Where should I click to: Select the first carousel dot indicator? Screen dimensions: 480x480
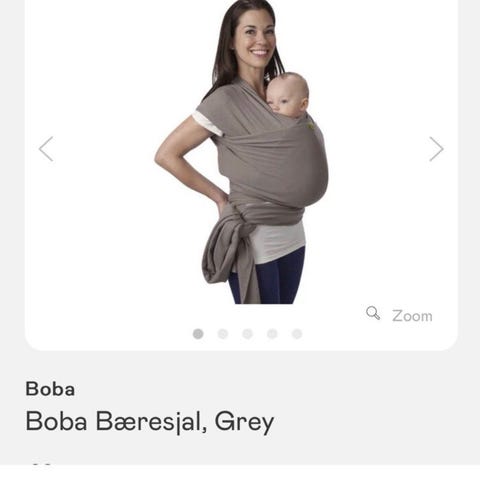click(198, 334)
